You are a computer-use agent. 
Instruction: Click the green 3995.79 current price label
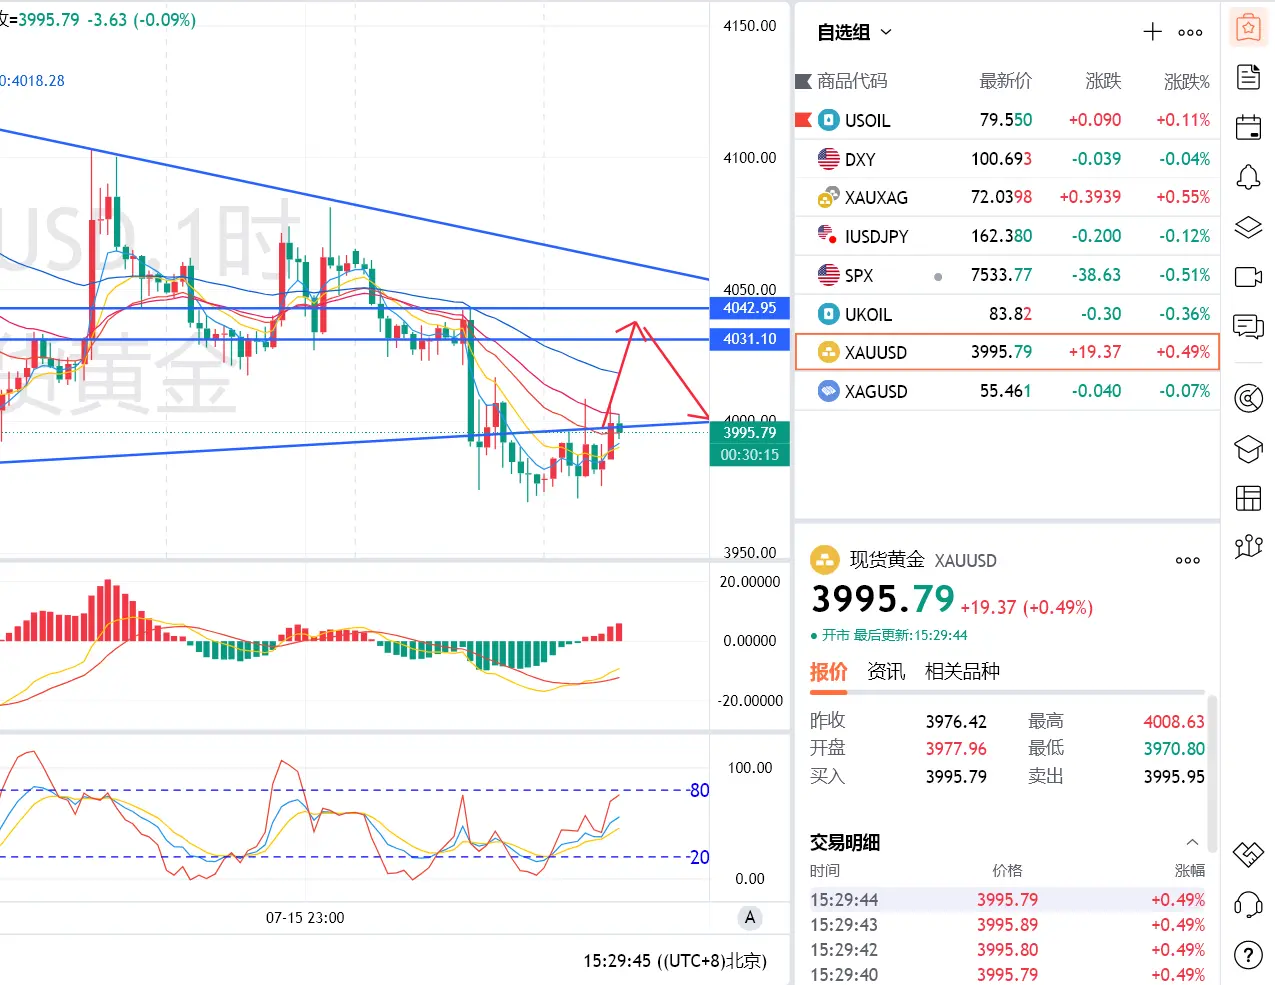[x=750, y=432]
